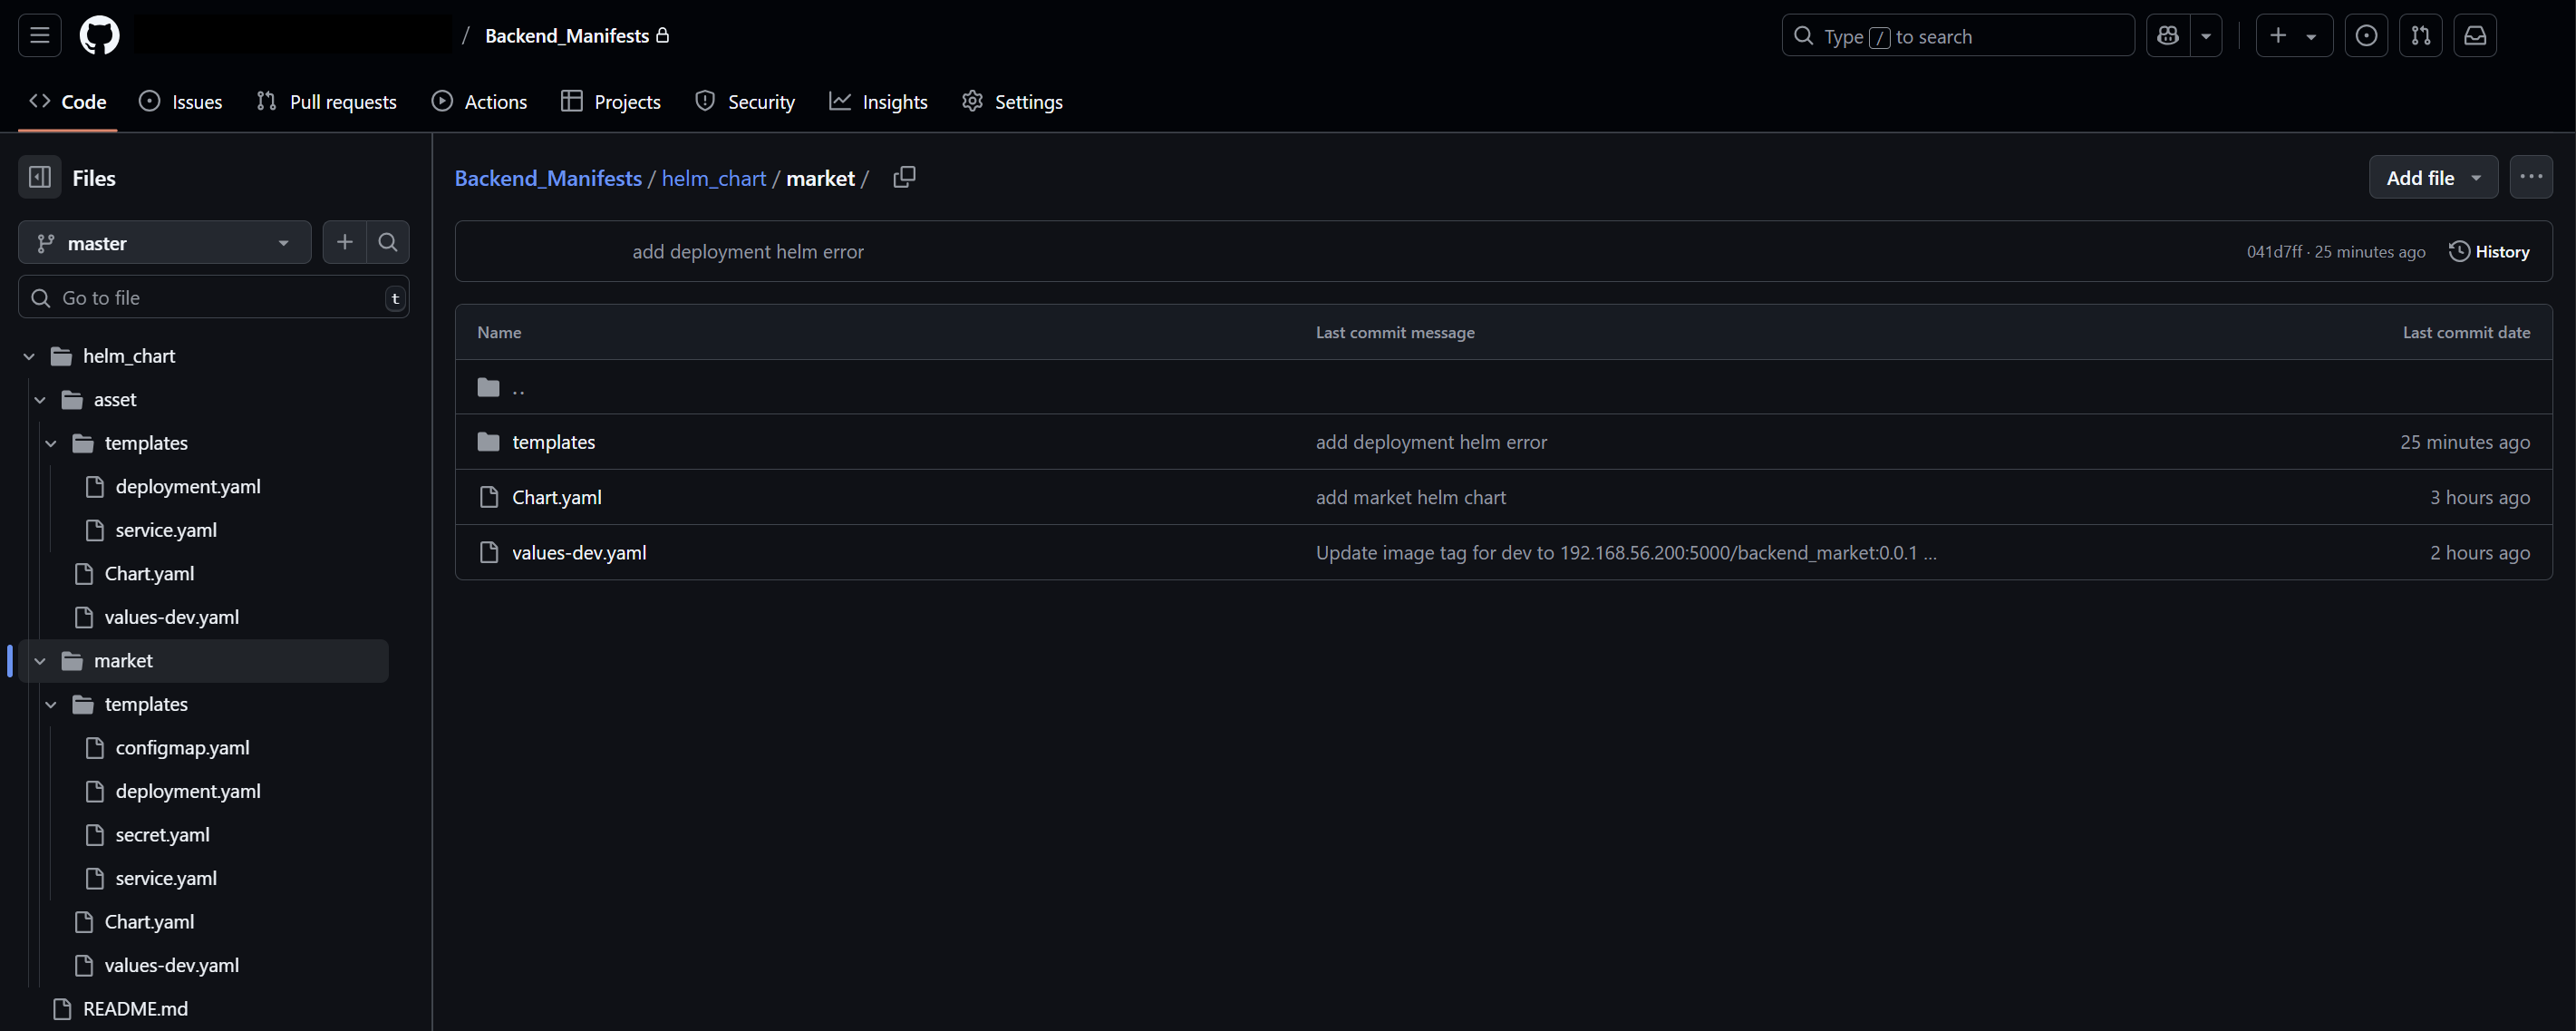Open the file search magnifier button

point(388,243)
